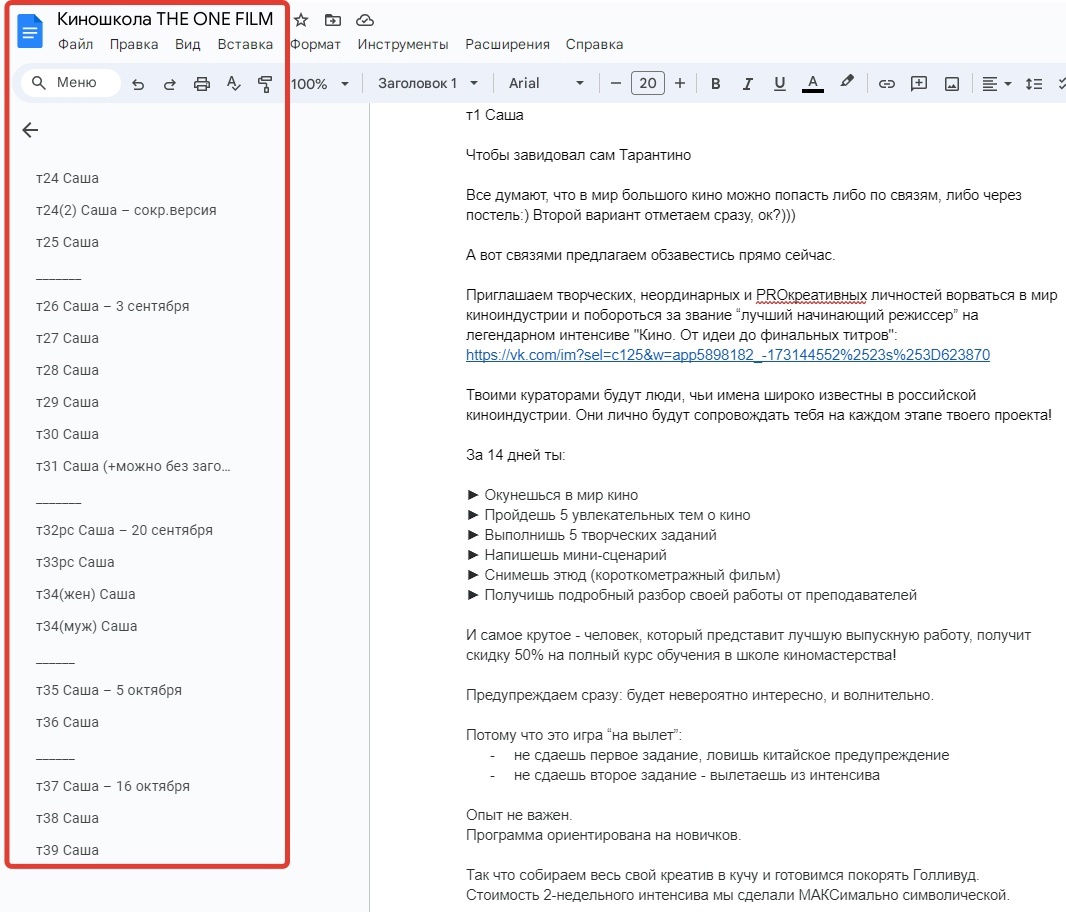Click the add comment icon
The height and width of the screenshot is (912, 1066).
click(919, 84)
